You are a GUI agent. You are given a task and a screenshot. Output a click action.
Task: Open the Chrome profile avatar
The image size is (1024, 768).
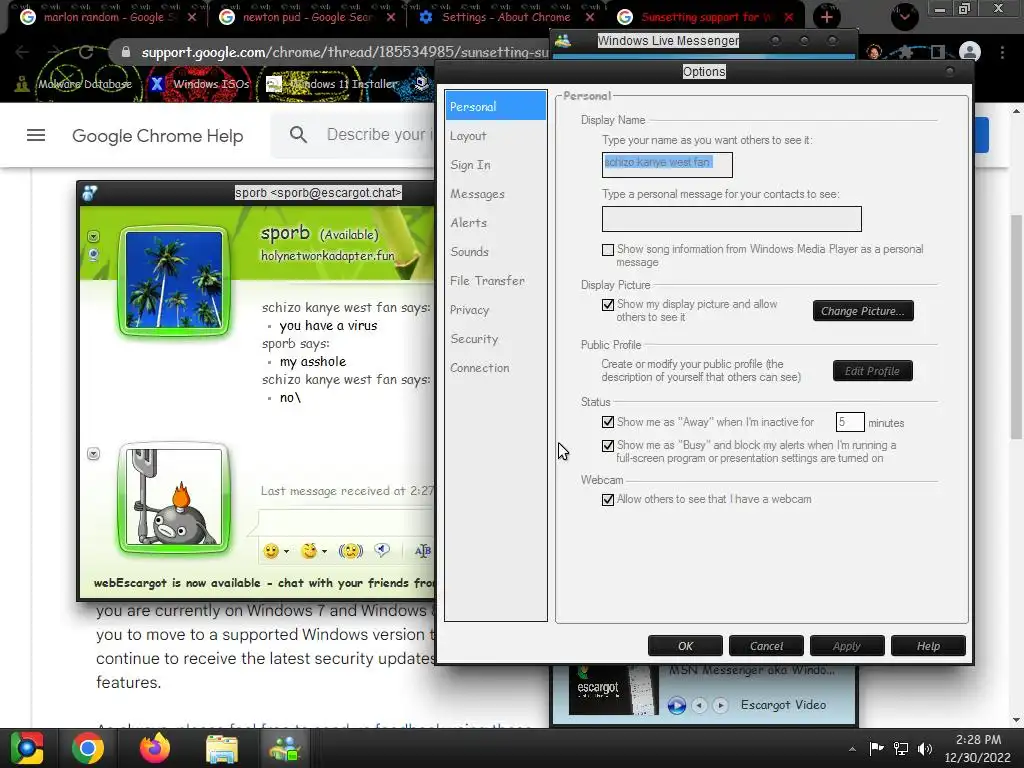[970, 52]
